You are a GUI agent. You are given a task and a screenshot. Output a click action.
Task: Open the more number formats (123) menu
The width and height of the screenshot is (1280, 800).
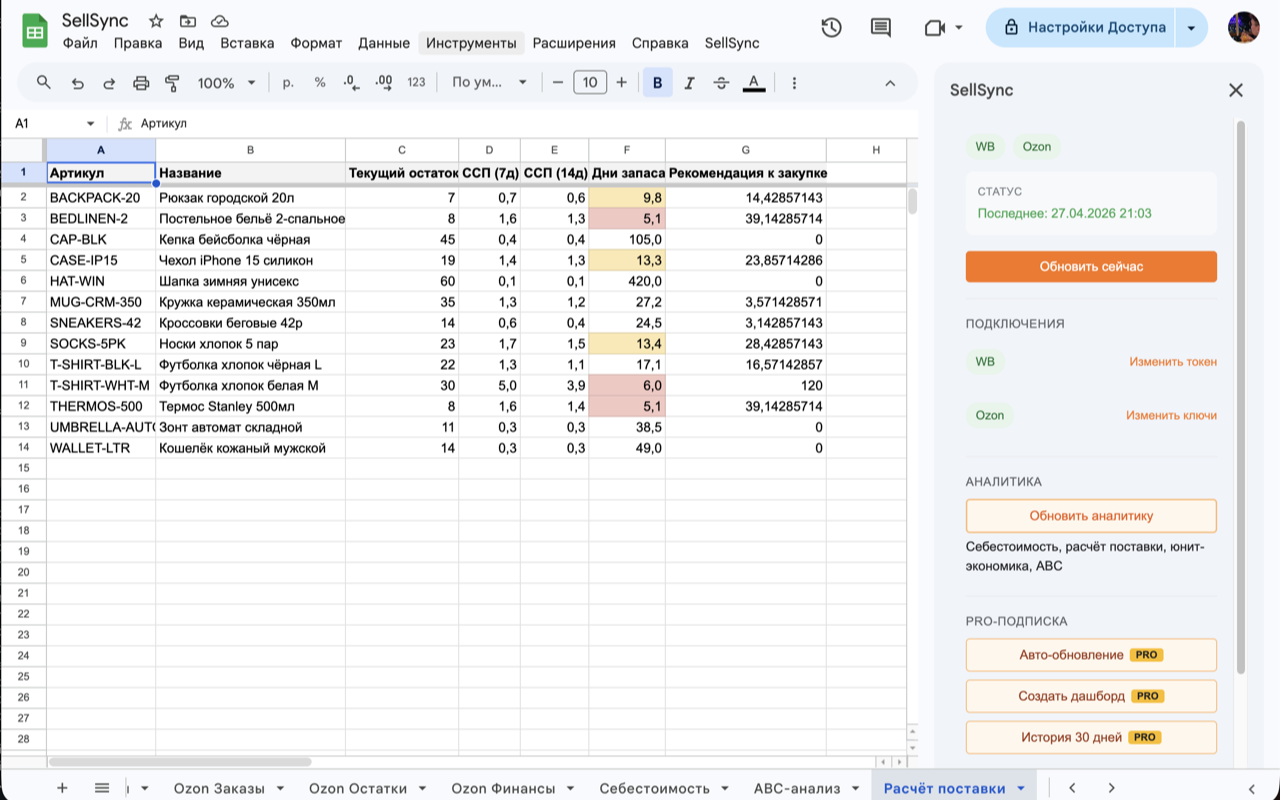[417, 83]
